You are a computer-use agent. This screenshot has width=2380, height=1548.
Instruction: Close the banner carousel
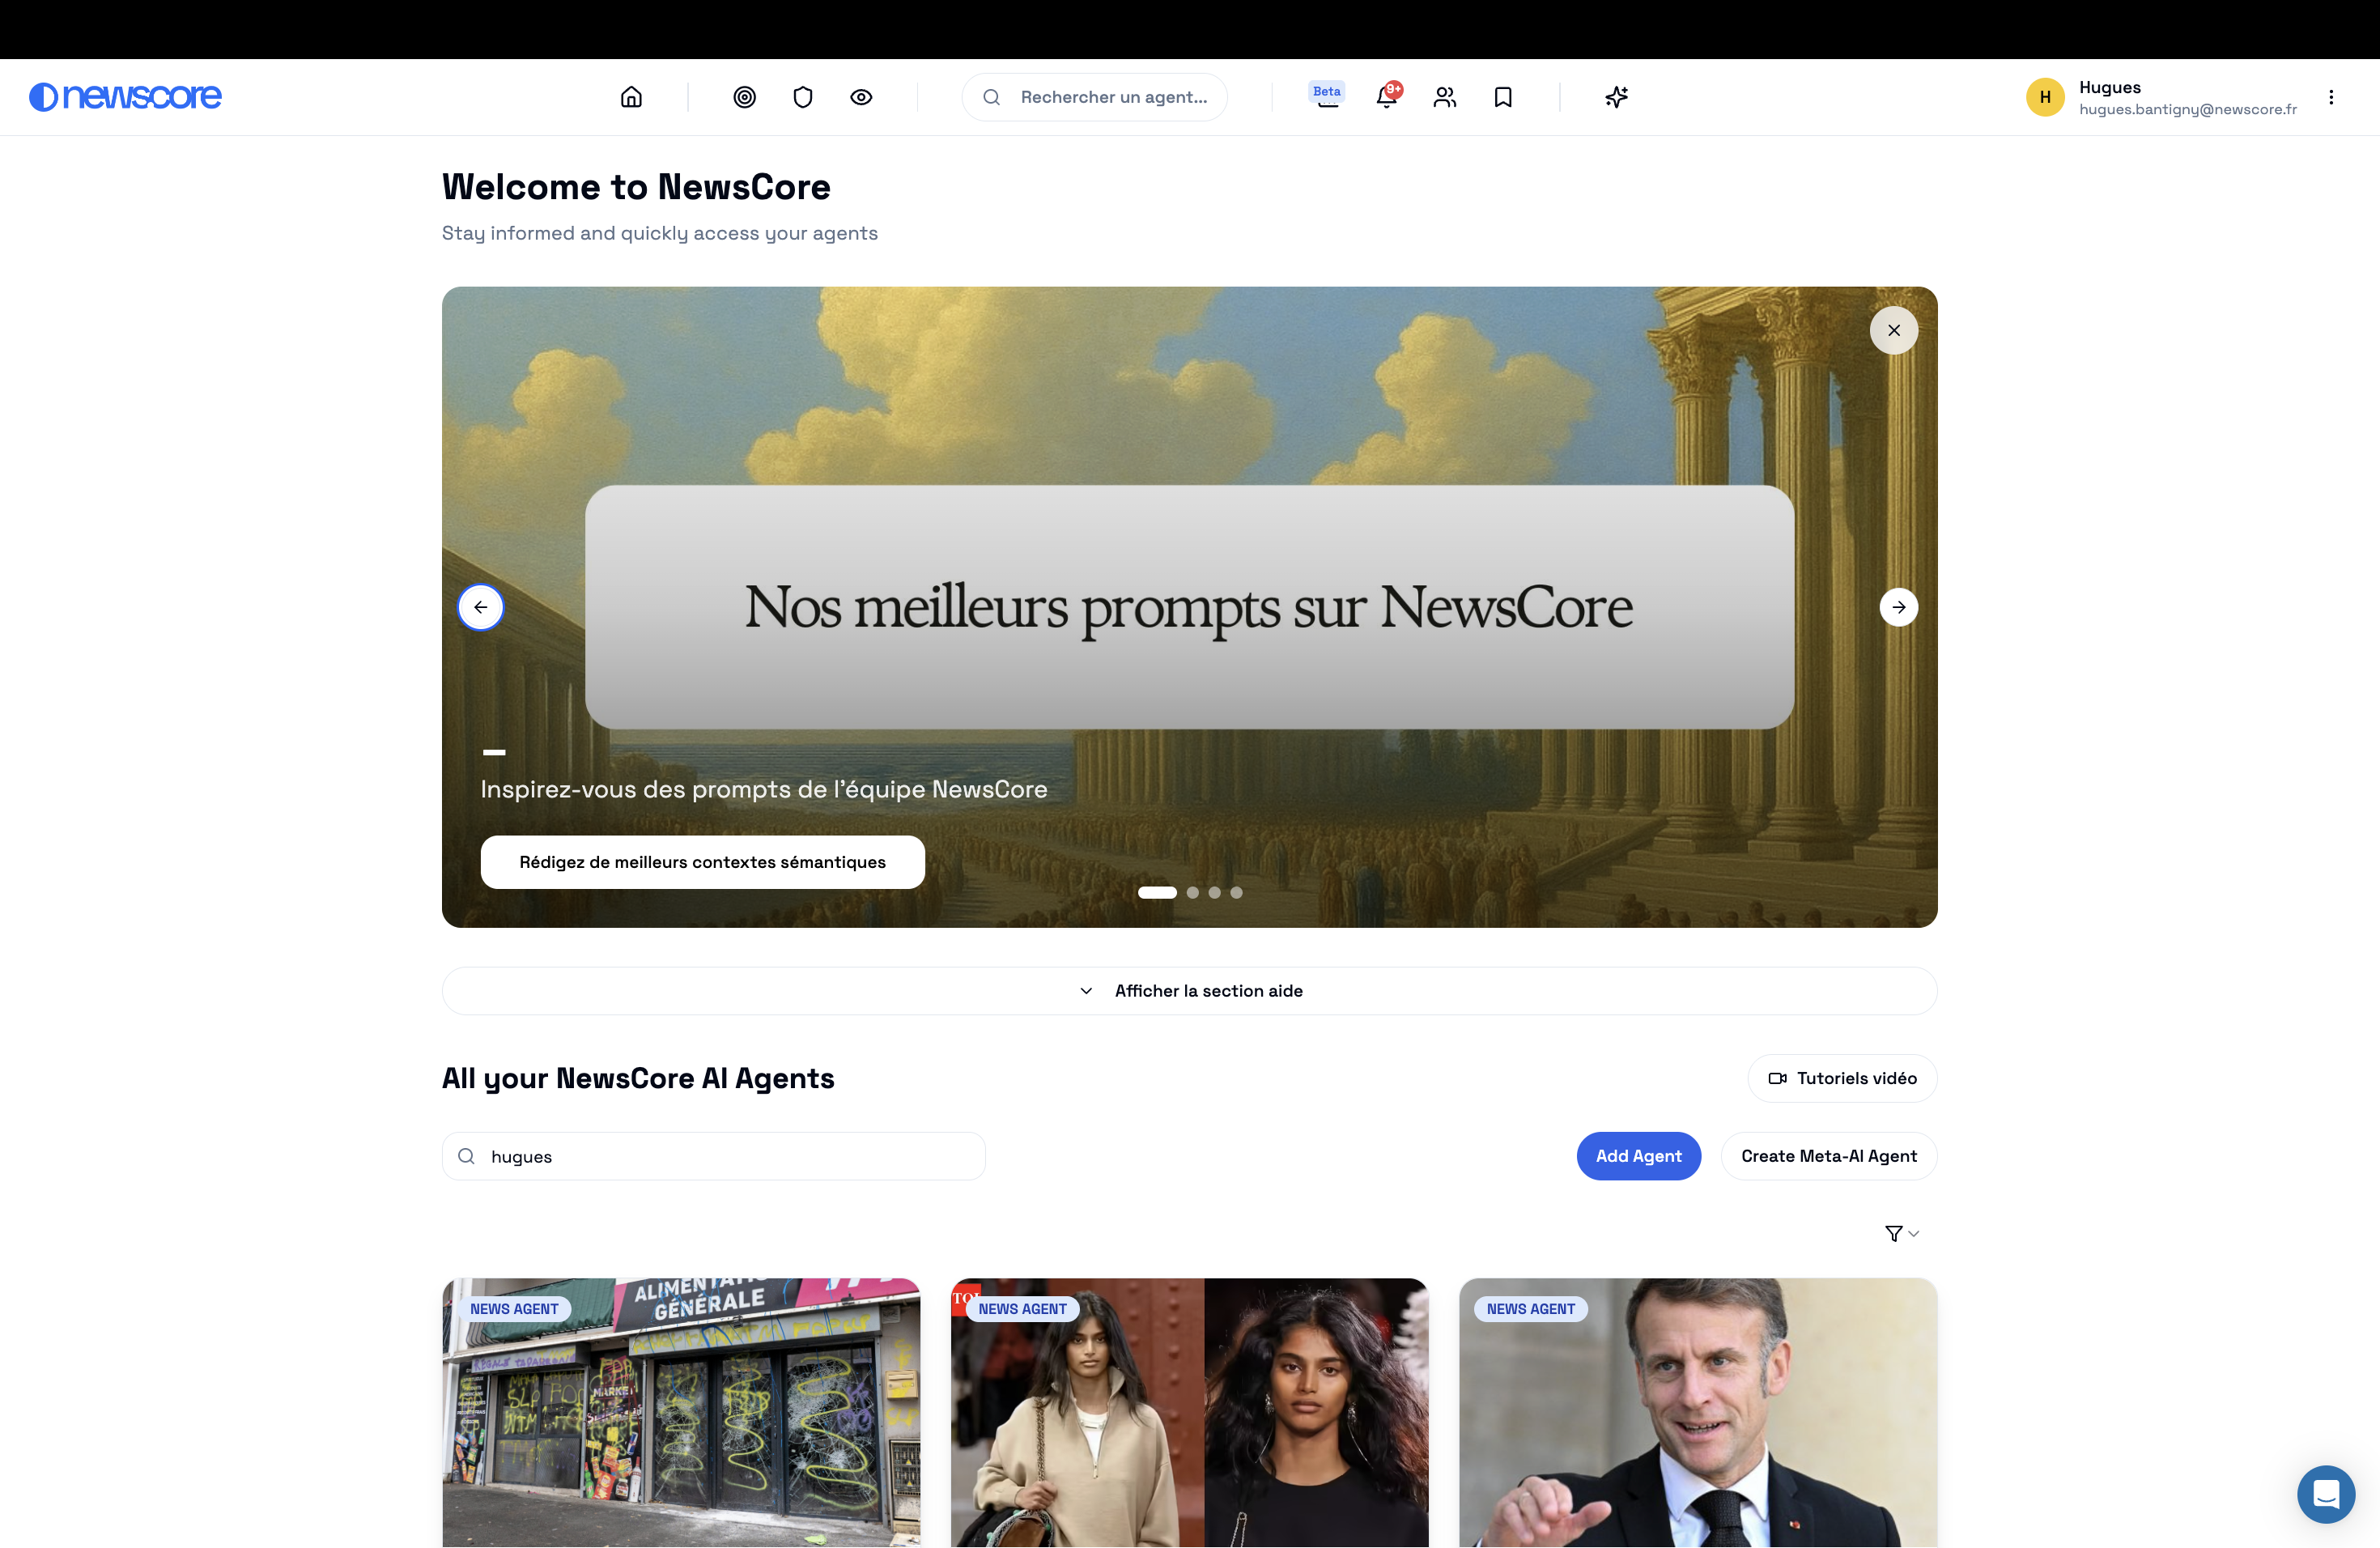pyautogui.click(x=1894, y=330)
